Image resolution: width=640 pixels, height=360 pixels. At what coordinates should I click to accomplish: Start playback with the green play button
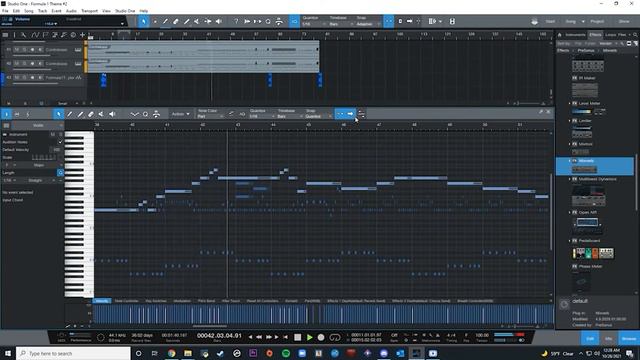[309, 337]
